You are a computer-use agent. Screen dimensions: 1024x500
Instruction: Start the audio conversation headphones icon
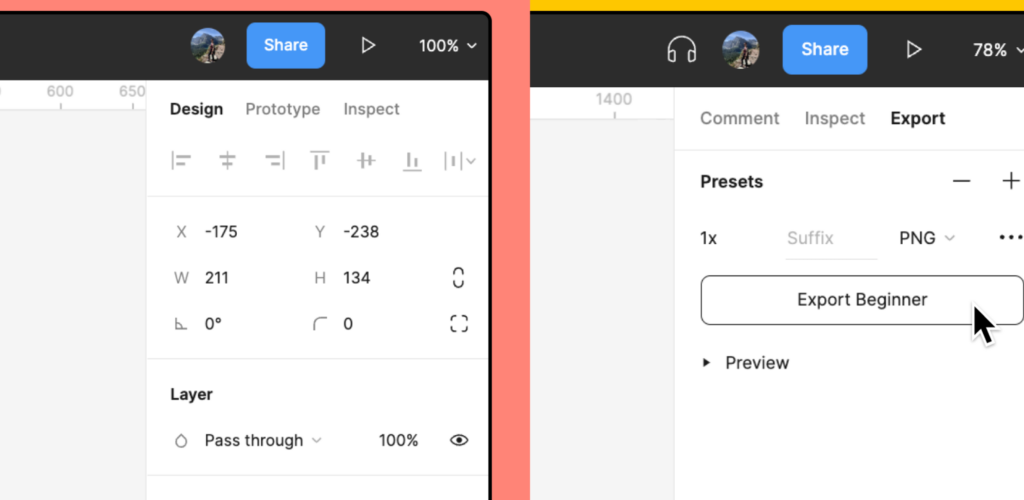681,49
